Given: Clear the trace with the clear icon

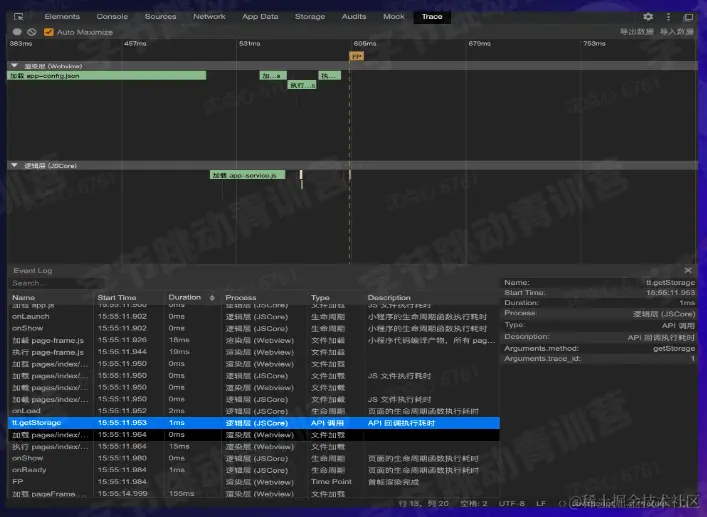Looking at the screenshot, I should (x=32, y=32).
